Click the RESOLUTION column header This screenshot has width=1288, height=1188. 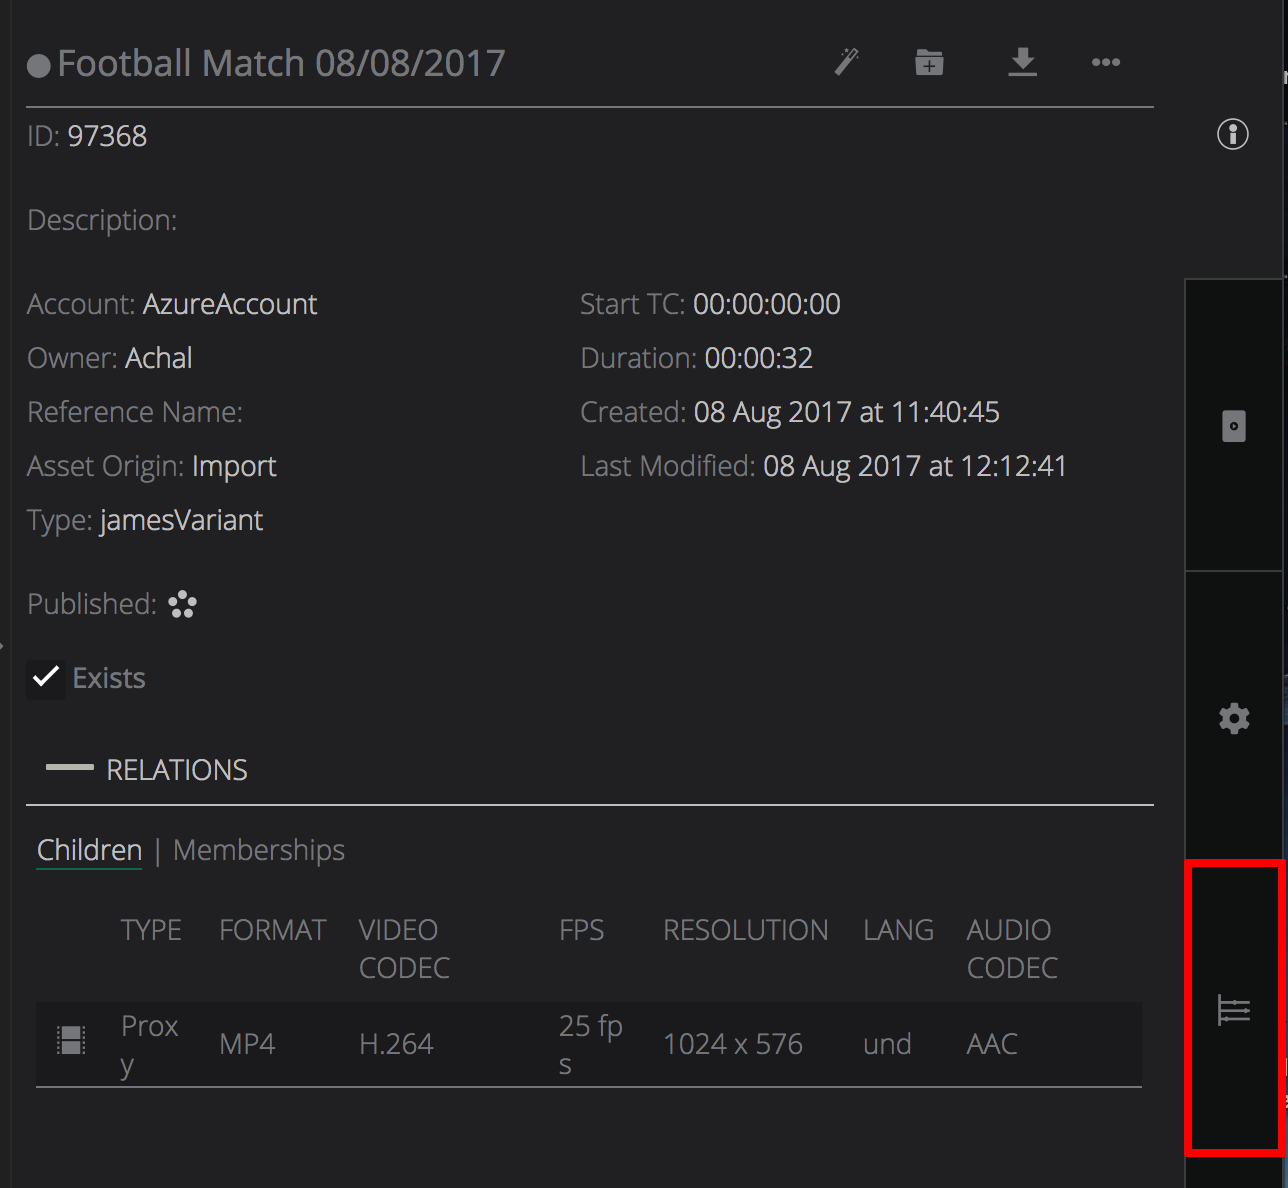tap(745, 930)
